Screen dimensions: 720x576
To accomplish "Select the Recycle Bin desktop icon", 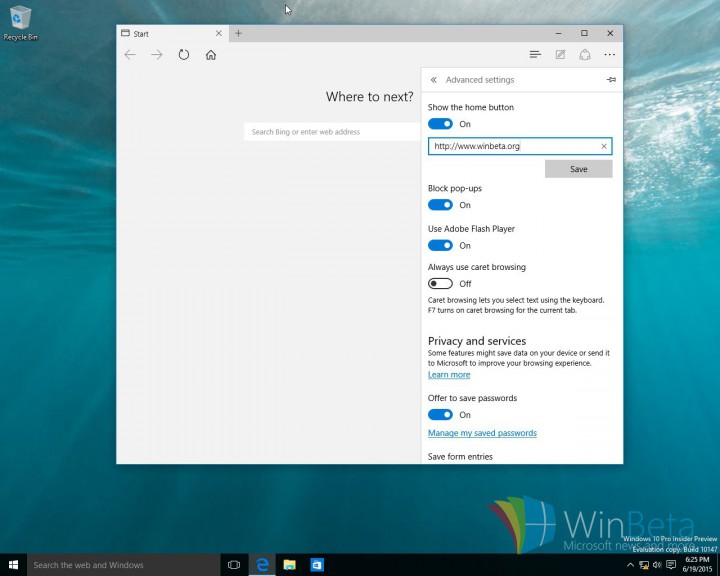I will pos(20,23).
